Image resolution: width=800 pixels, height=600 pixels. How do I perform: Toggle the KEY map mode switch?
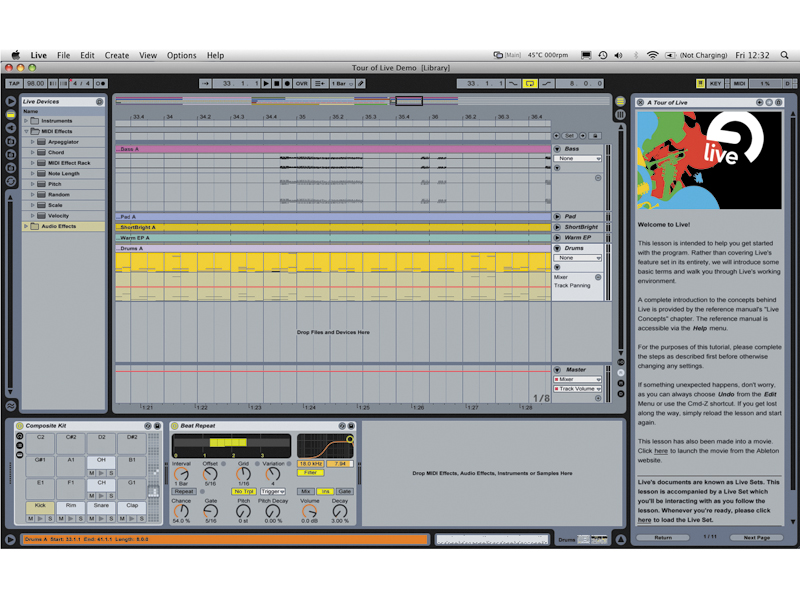coord(715,83)
